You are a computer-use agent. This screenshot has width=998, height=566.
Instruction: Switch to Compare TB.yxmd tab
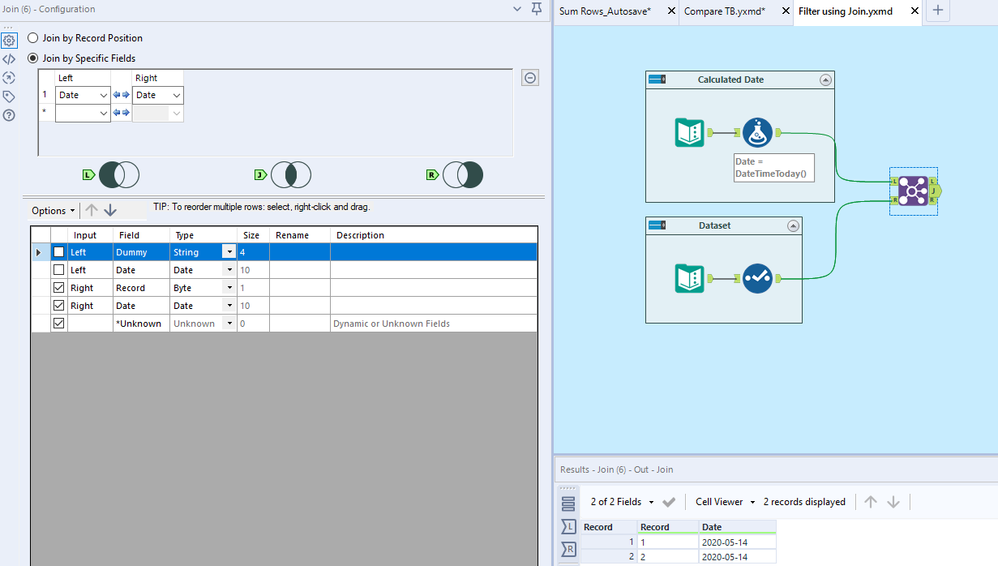coord(724,11)
